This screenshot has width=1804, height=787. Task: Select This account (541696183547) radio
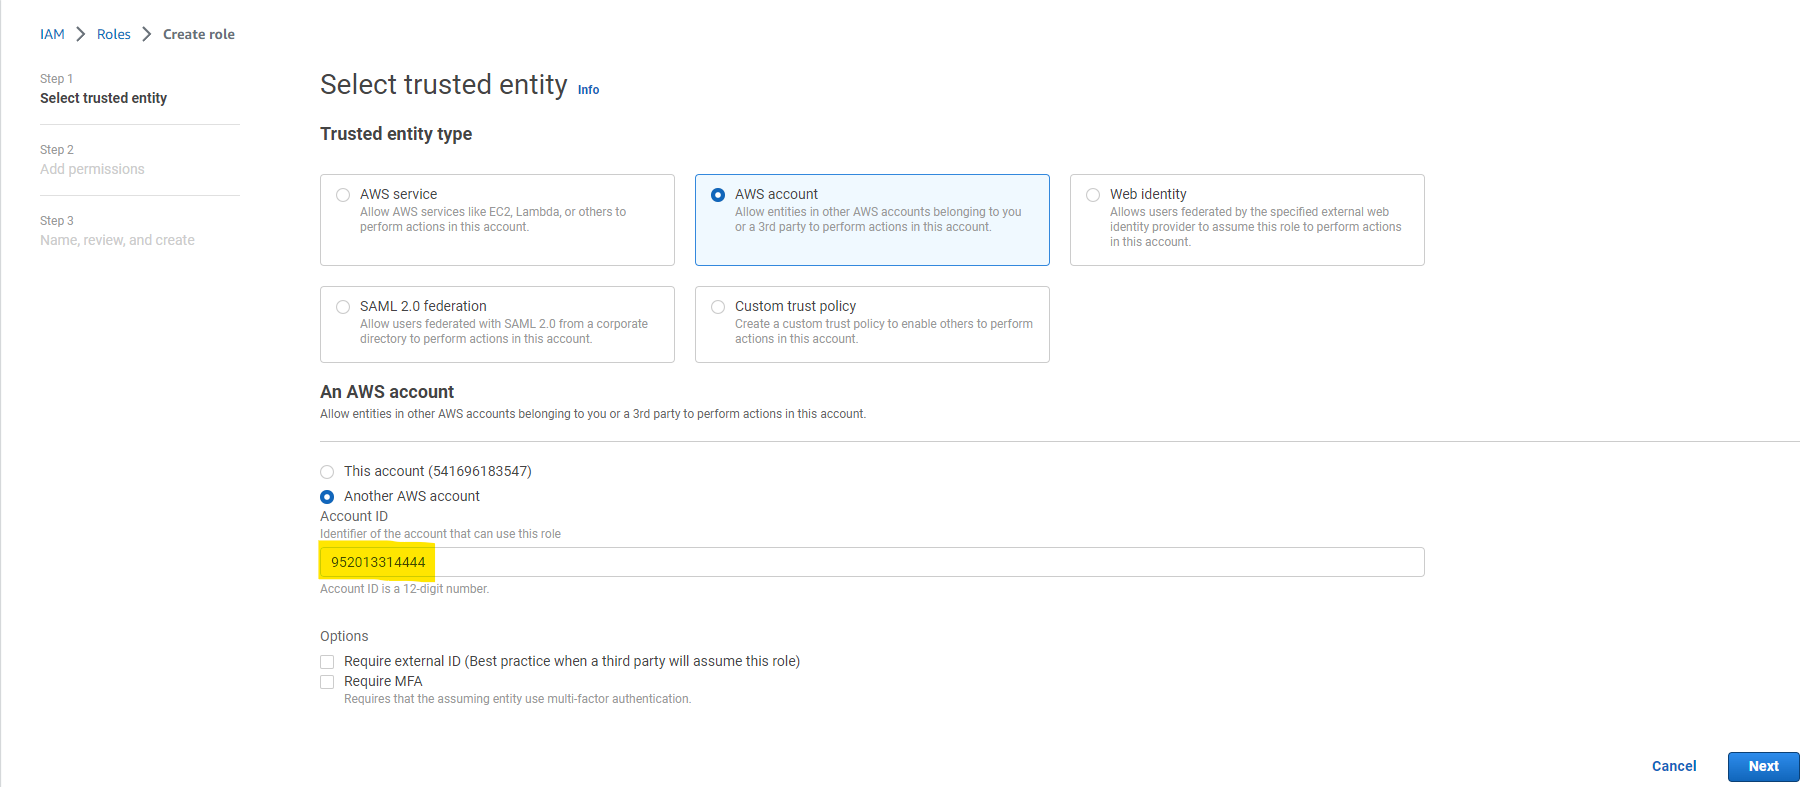[x=327, y=472]
